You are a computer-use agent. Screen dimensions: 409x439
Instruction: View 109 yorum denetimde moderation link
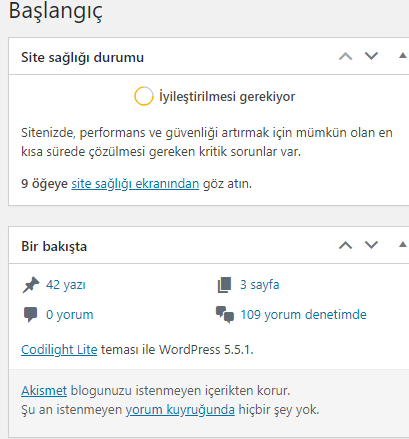coord(303,315)
